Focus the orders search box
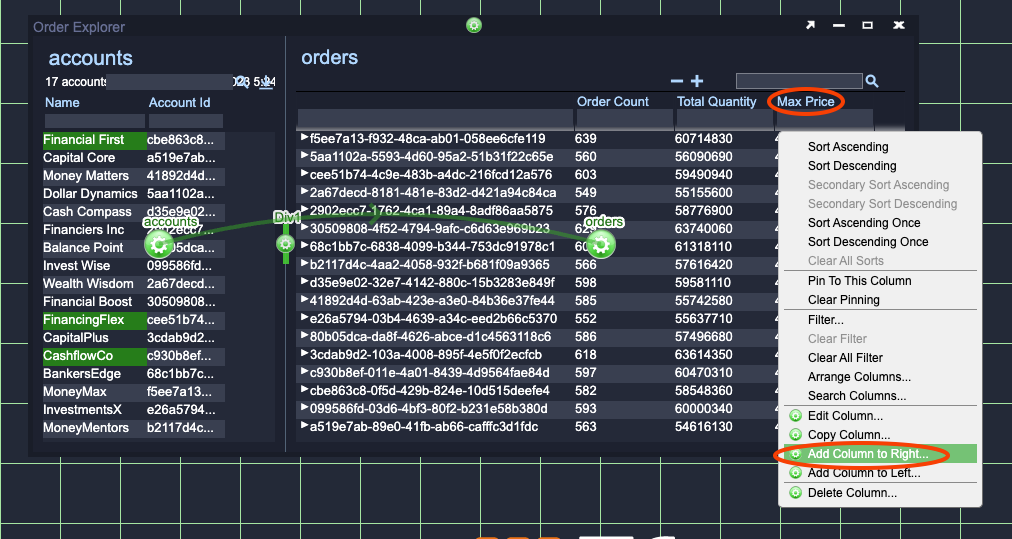1012x539 pixels. pyautogui.click(x=799, y=81)
